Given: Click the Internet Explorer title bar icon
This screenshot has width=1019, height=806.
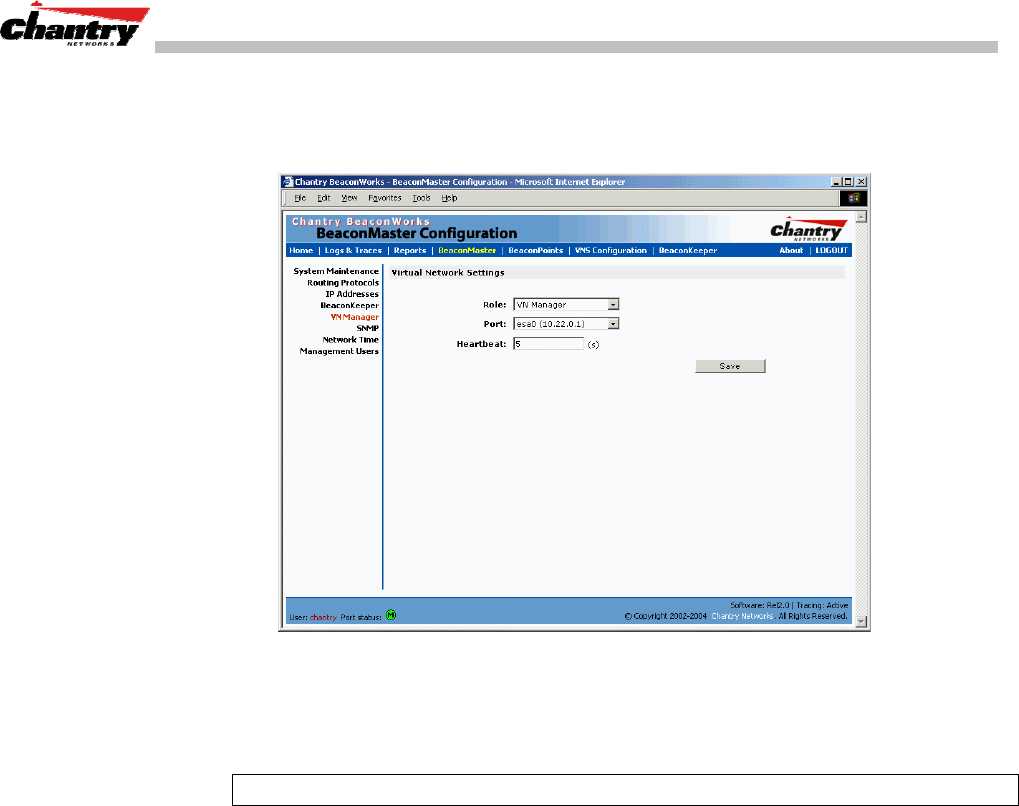Looking at the screenshot, I should (288, 182).
